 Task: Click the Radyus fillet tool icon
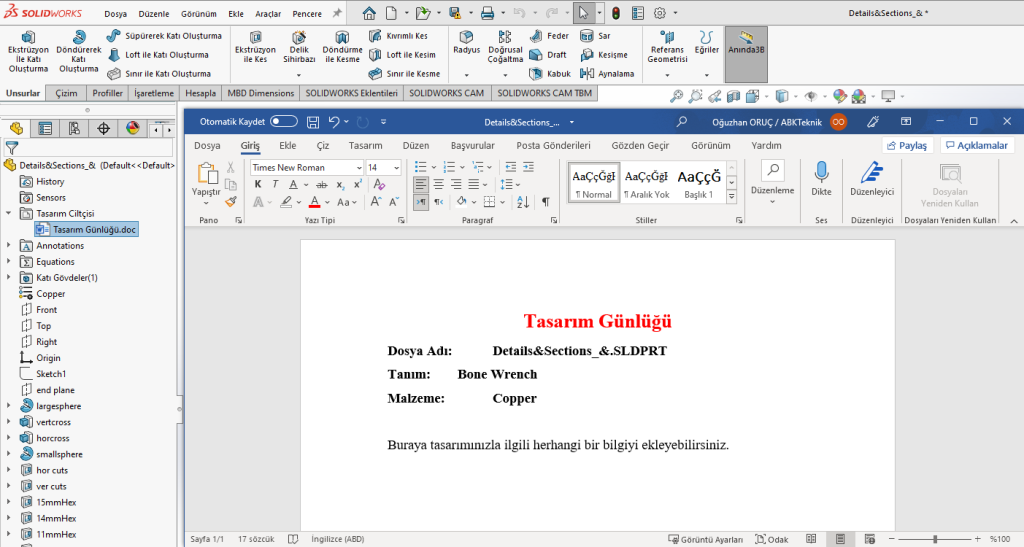466,37
